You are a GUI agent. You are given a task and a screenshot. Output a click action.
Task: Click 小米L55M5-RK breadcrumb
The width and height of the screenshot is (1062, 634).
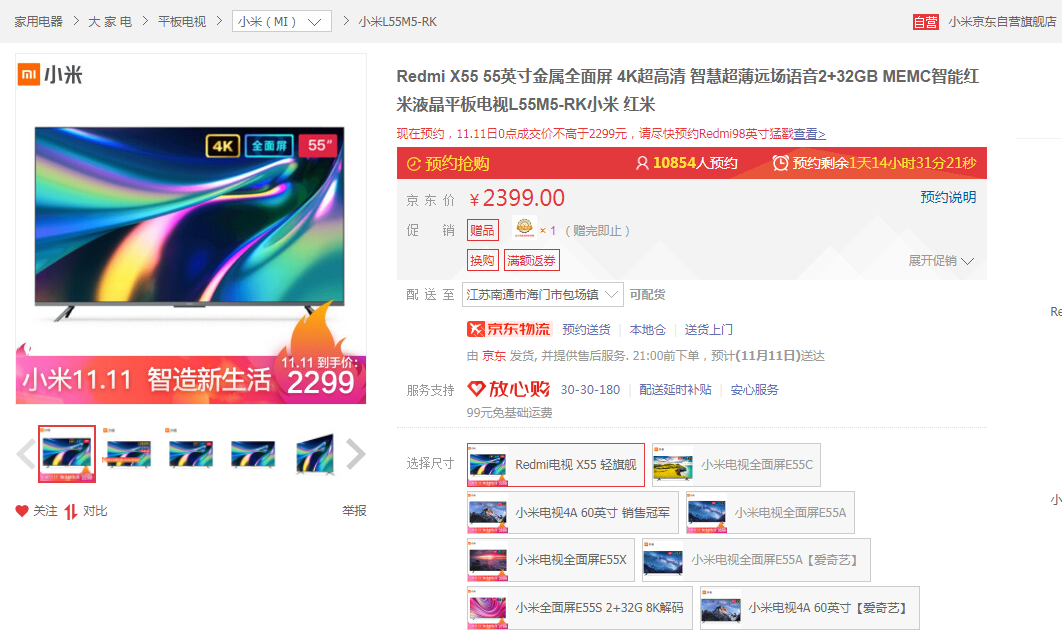398,22
